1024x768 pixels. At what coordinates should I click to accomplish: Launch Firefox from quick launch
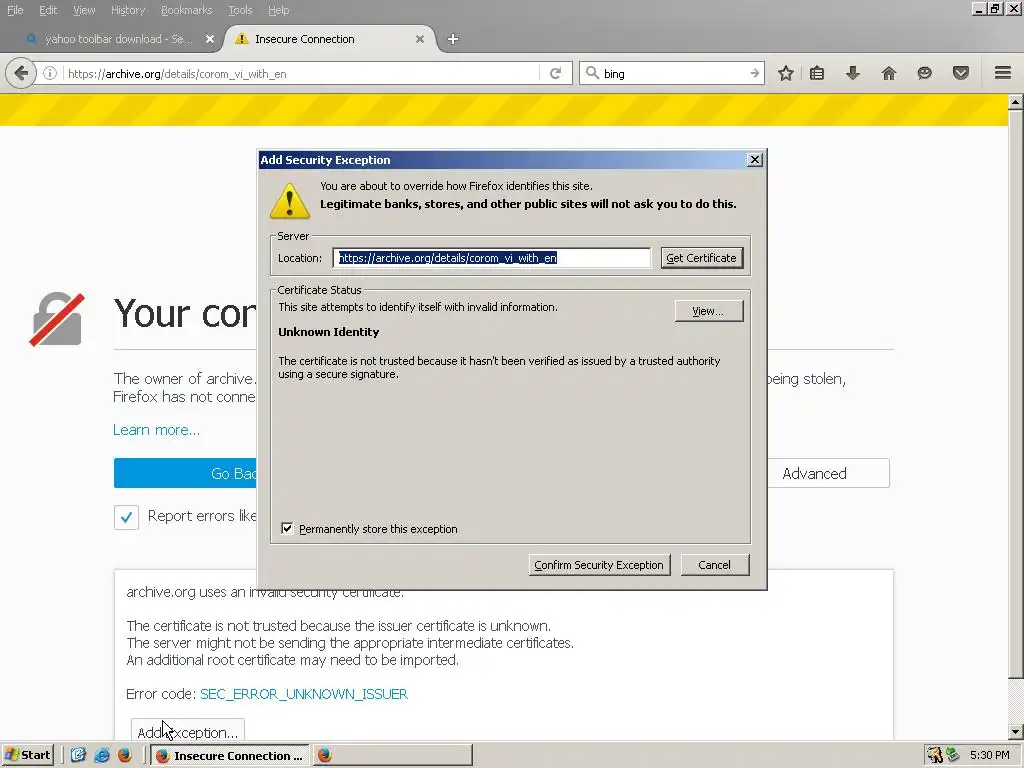[125, 755]
